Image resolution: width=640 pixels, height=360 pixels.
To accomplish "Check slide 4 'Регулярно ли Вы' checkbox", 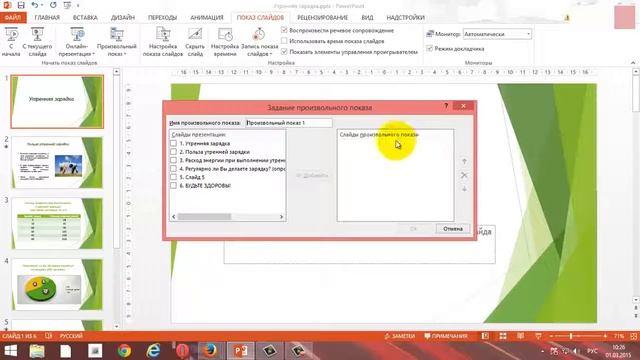I will click(x=173, y=169).
